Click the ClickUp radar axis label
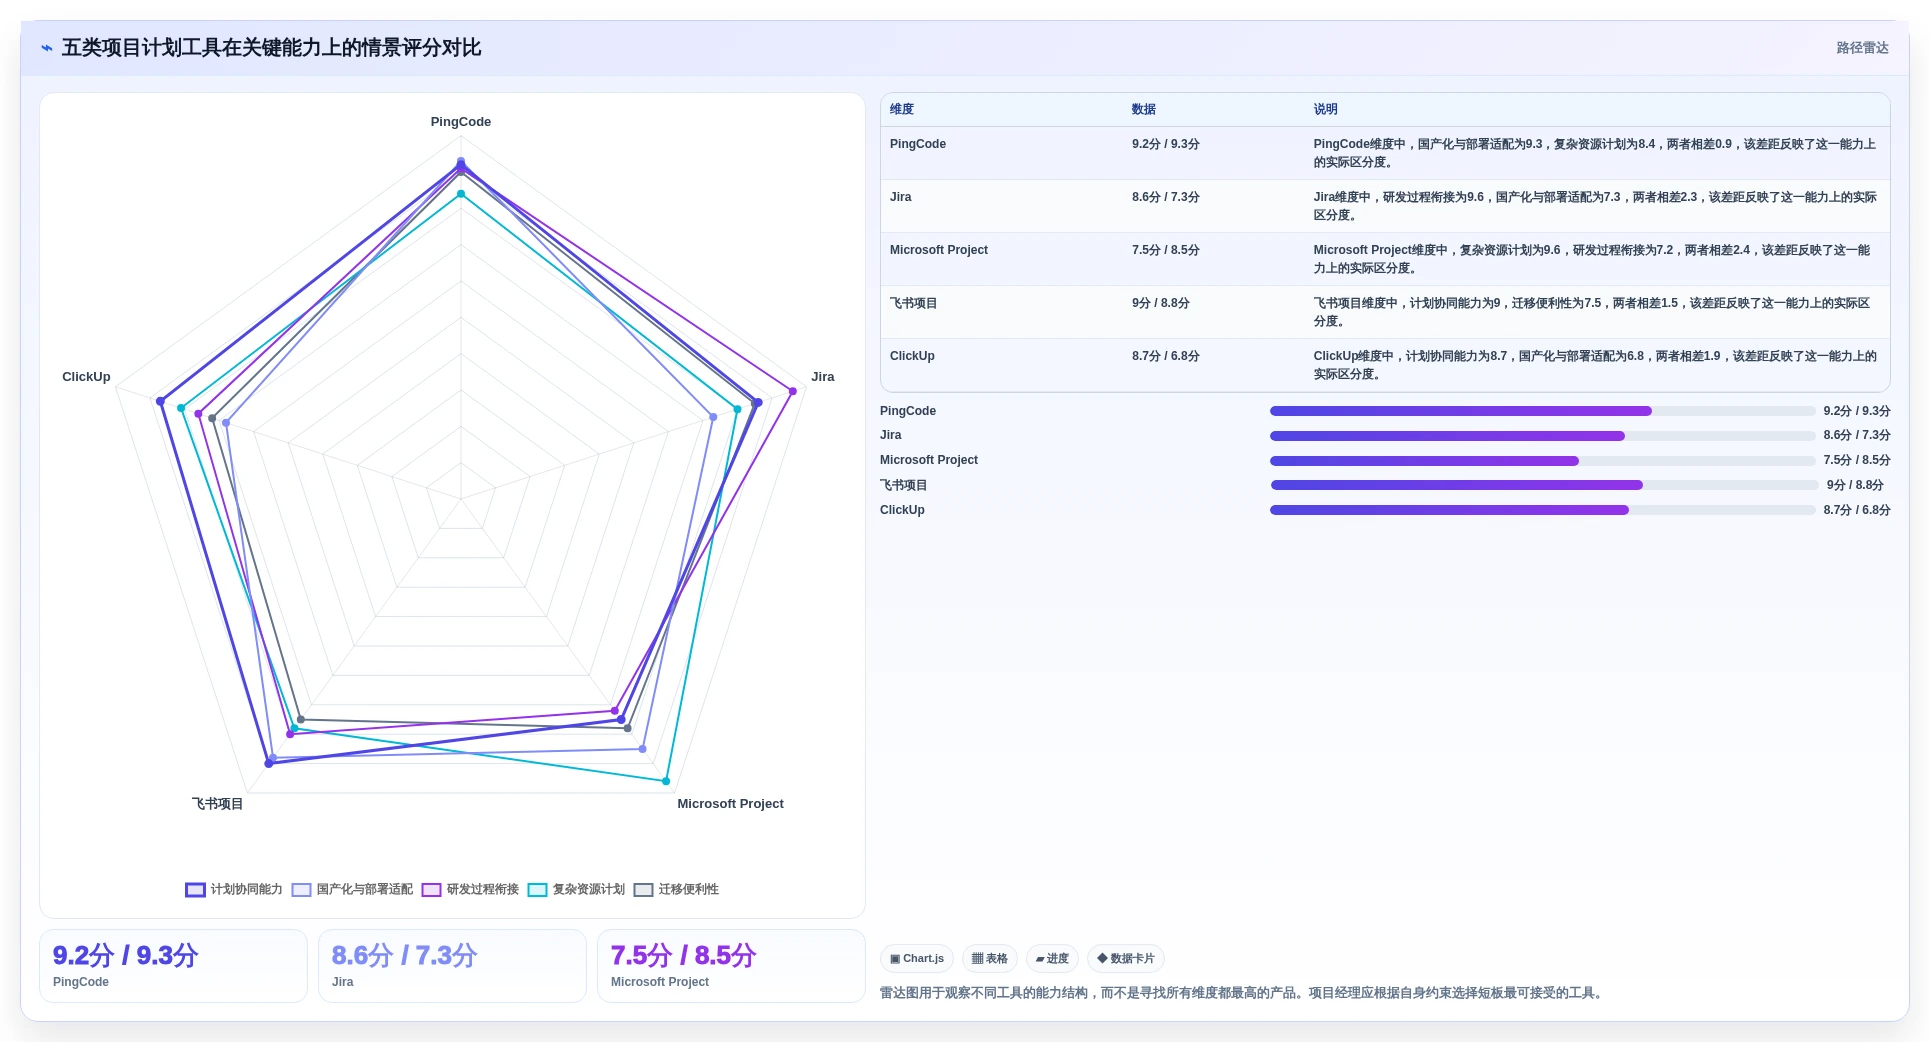Viewport: 1930px width, 1042px height. pyautogui.click(x=86, y=377)
